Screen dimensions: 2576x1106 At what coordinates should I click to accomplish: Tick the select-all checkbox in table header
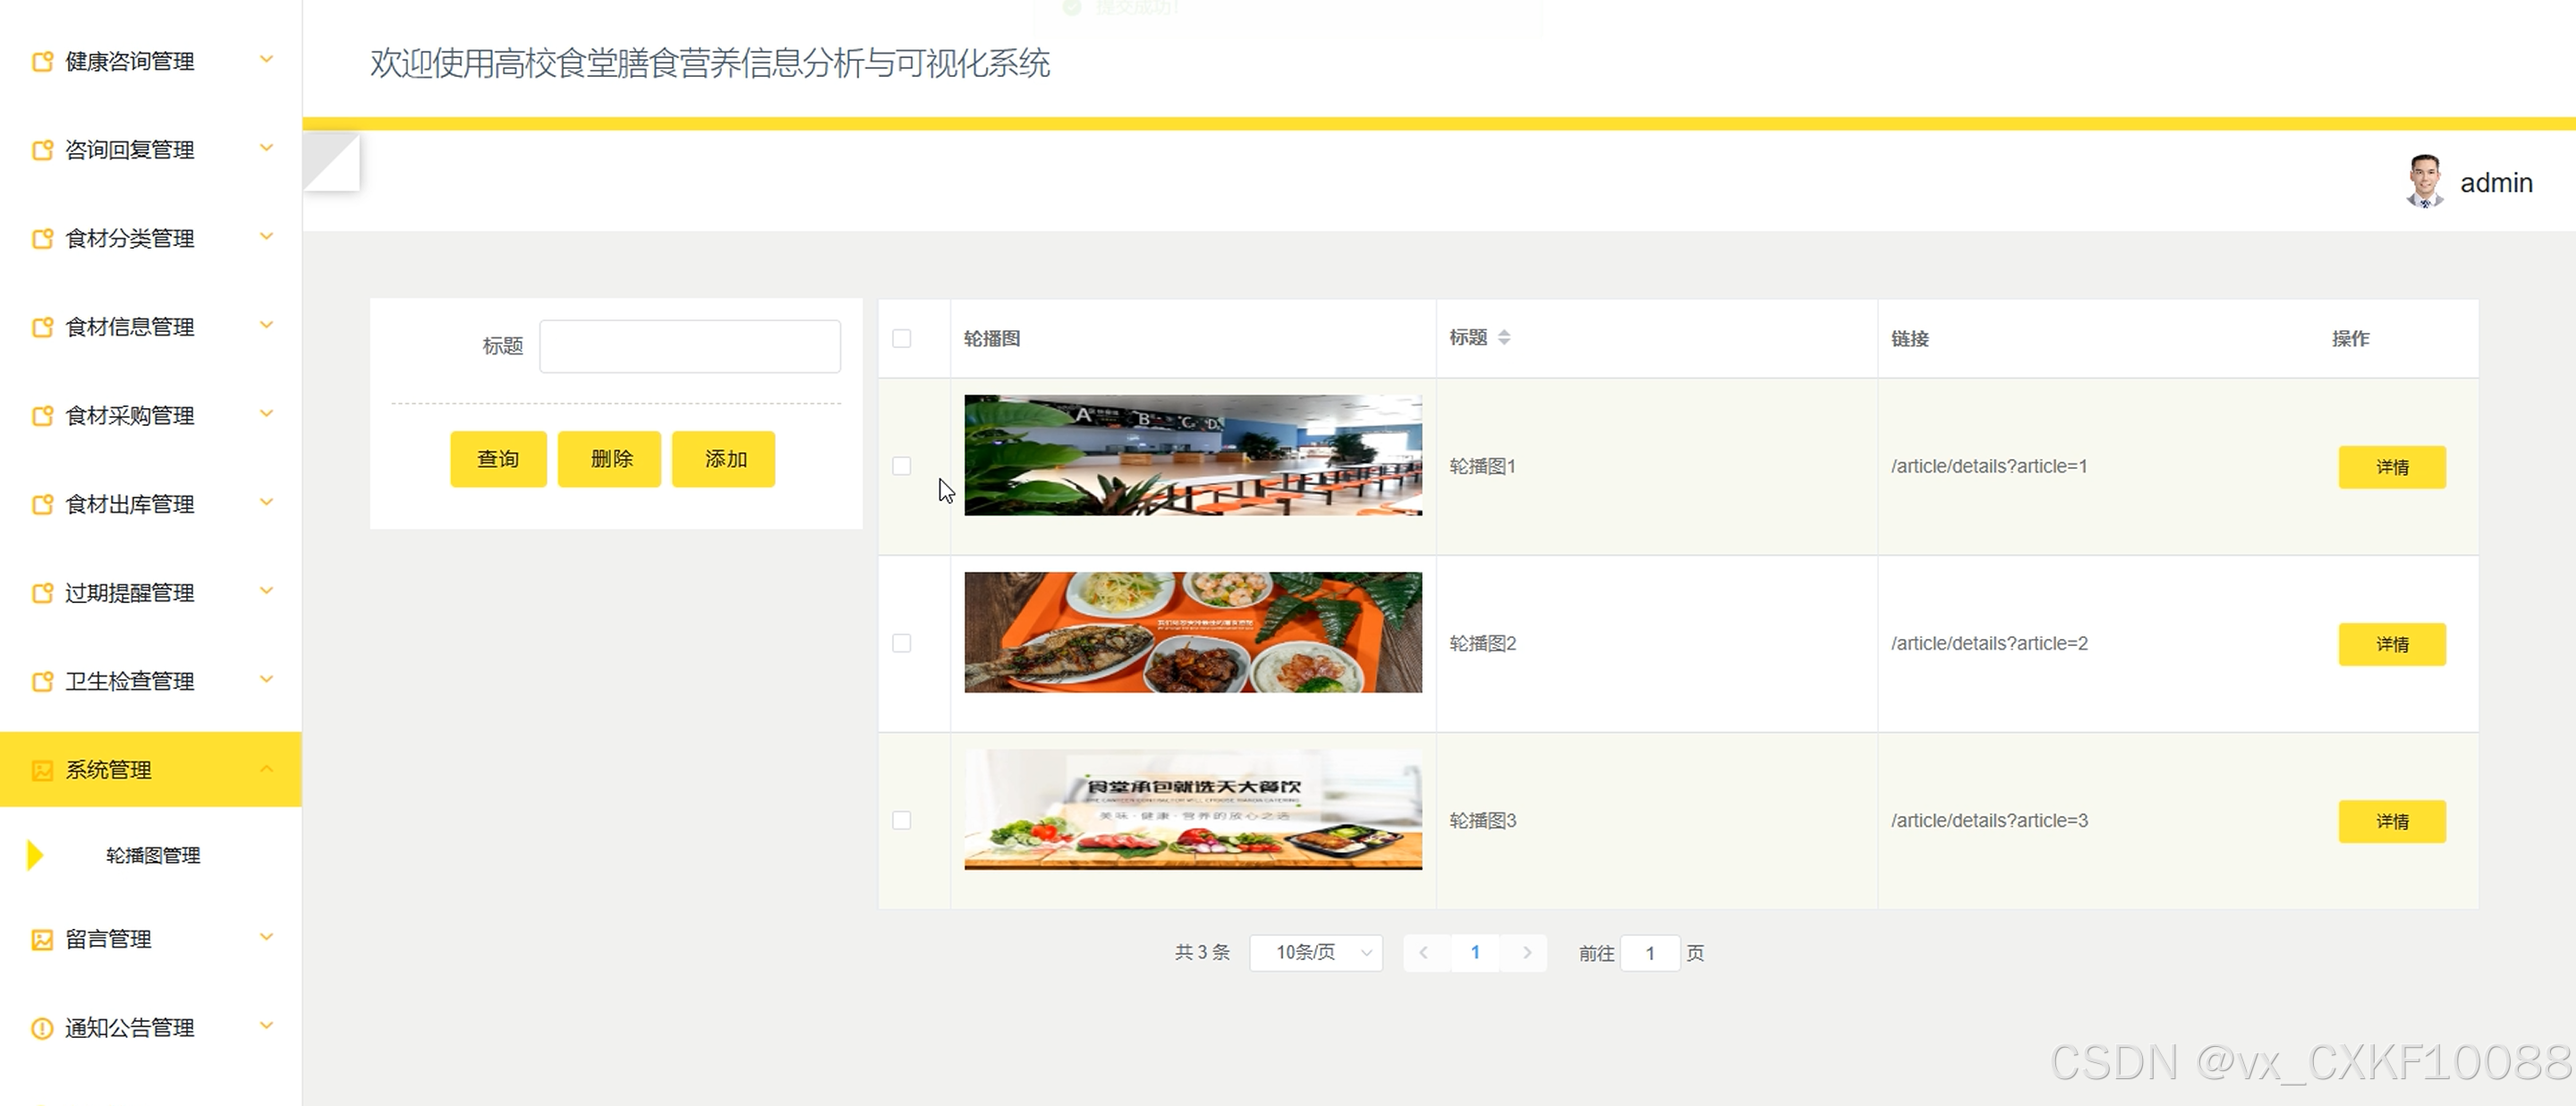pos(901,339)
